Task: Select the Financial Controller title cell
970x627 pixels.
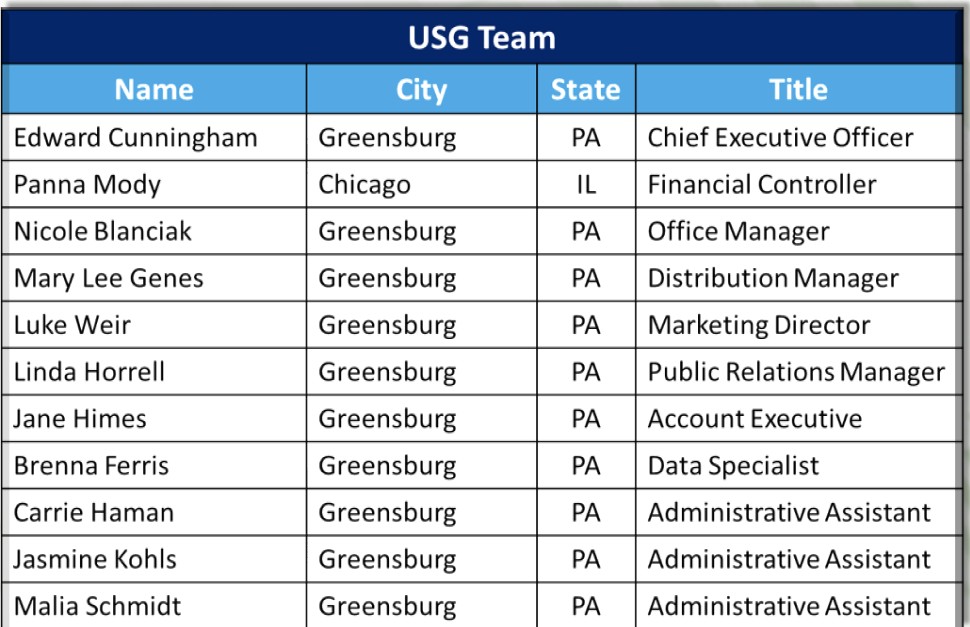Action: [762, 185]
